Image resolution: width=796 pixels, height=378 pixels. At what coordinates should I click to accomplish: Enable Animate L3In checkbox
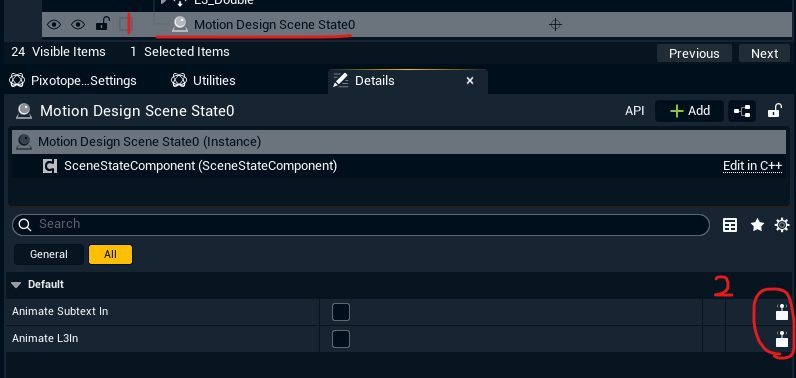(x=341, y=339)
